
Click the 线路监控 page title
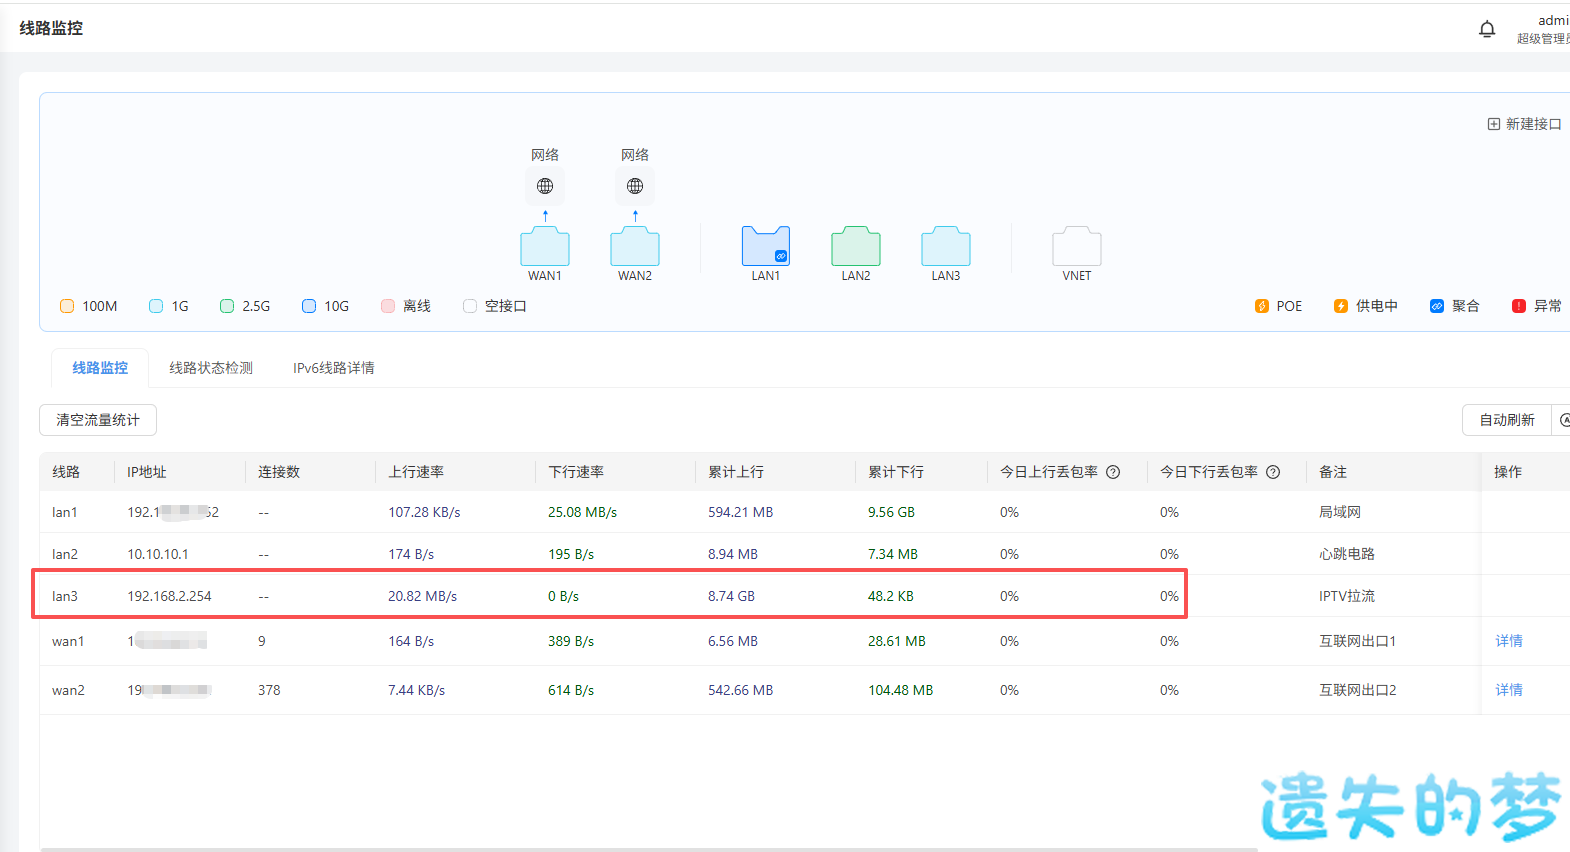[x=51, y=28]
